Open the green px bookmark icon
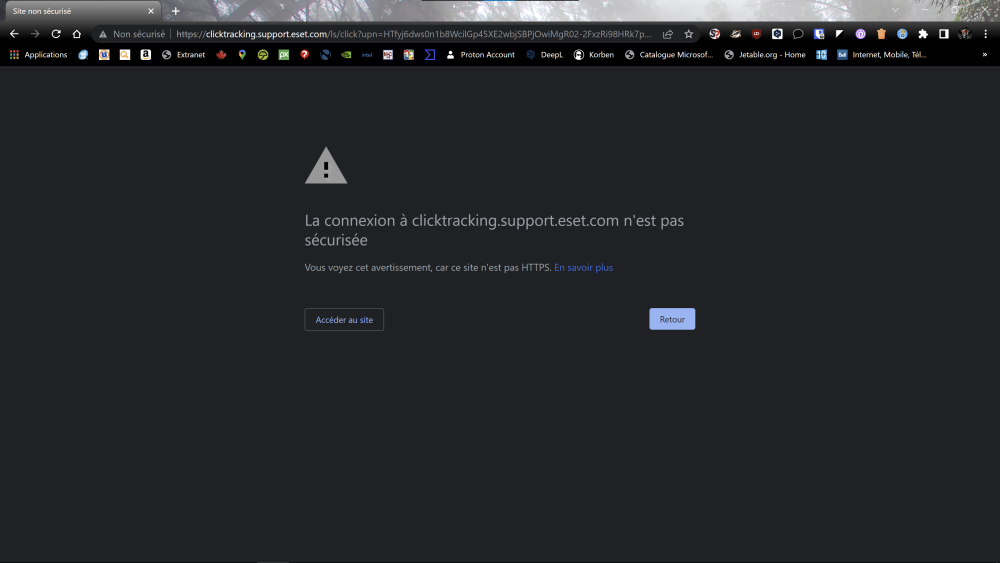1000x563 pixels. (x=284, y=55)
